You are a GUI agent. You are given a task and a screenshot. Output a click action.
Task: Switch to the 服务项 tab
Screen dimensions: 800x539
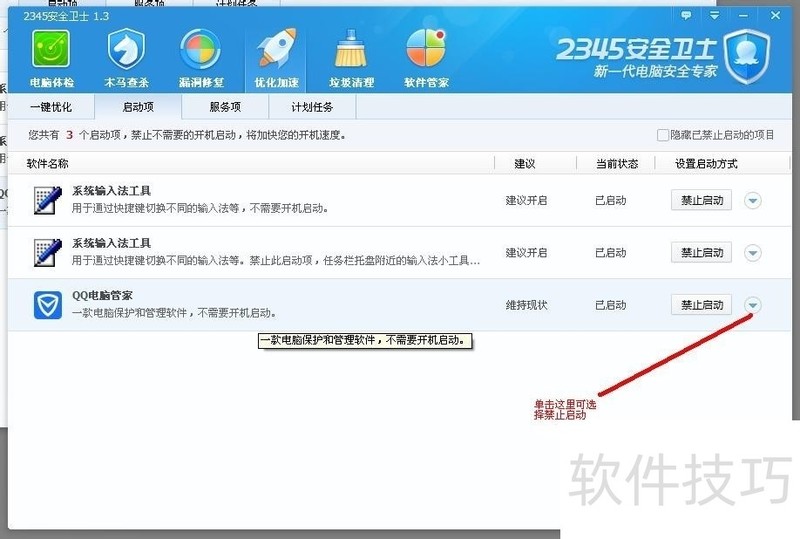[x=225, y=107]
